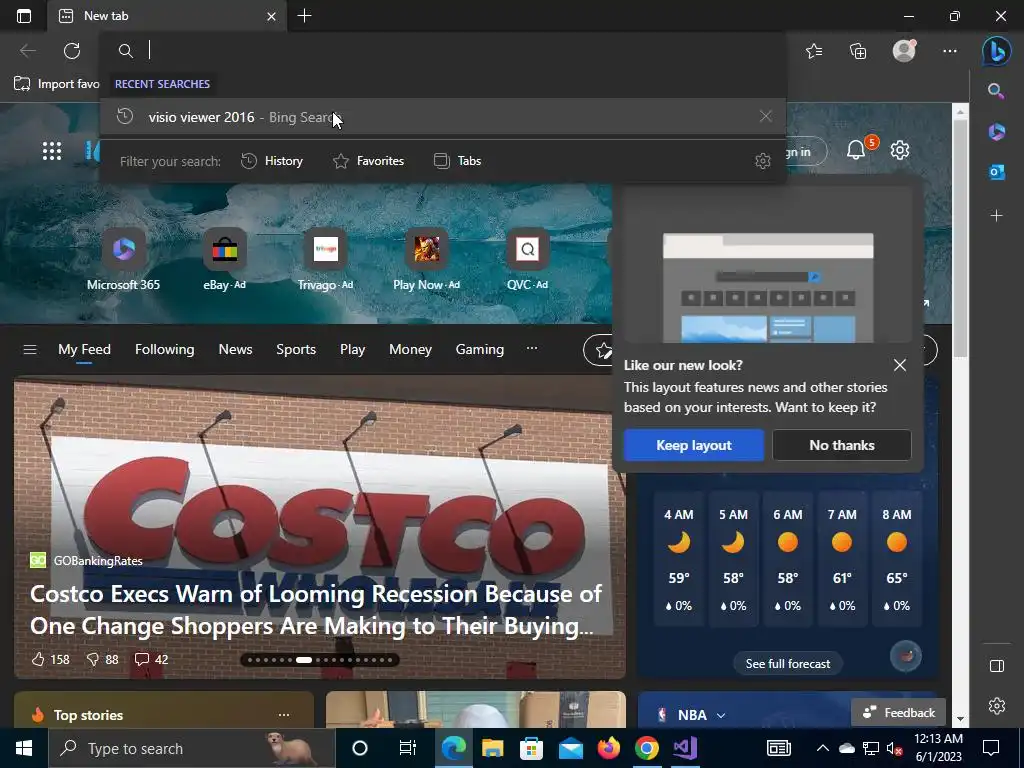The image size is (1024, 768).
Task: Remove visio viewer 2016 recent search
Action: [766, 116]
